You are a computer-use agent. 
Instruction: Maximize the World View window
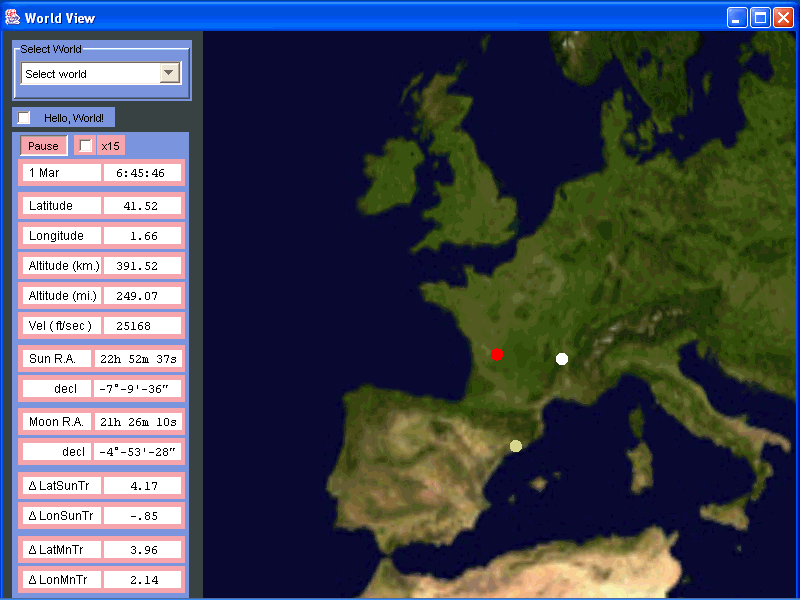pyautogui.click(x=760, y=17)
